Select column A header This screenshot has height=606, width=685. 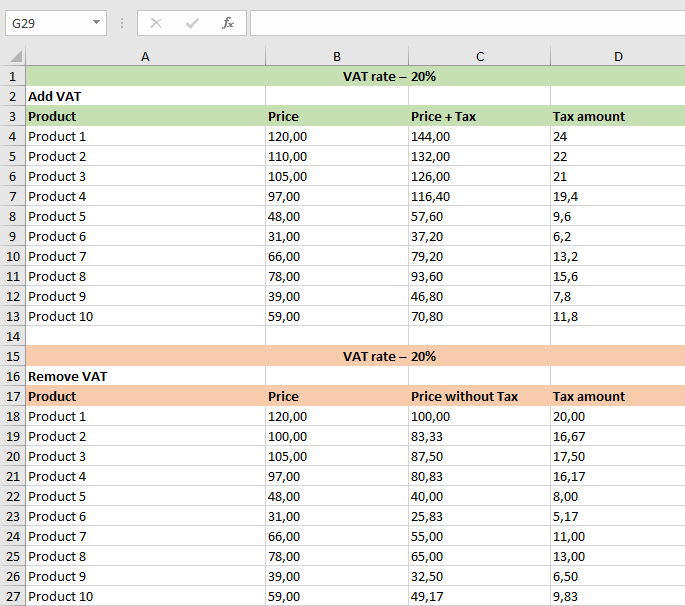145,57
